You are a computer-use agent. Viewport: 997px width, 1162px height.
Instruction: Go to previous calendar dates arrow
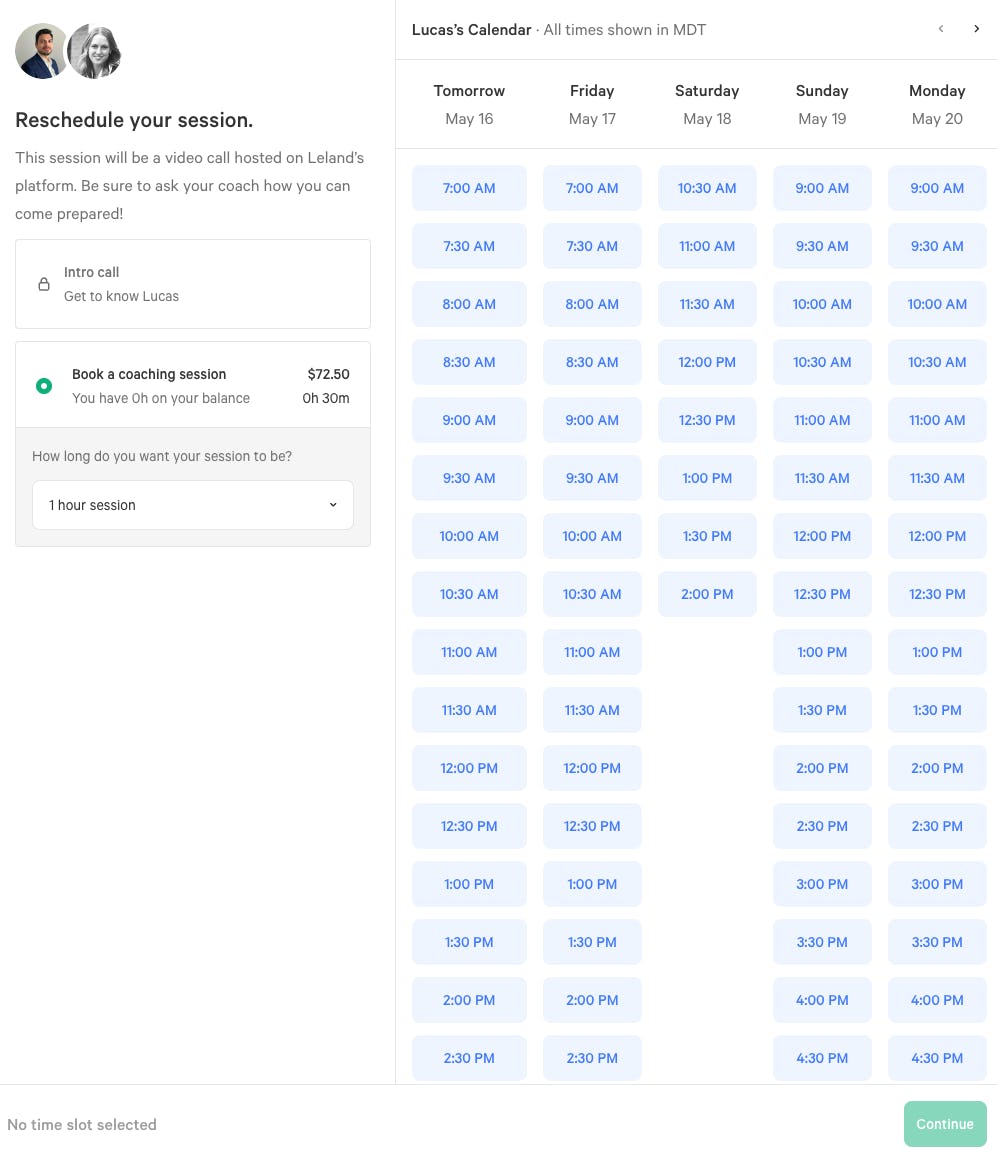[x=941, y=29]
